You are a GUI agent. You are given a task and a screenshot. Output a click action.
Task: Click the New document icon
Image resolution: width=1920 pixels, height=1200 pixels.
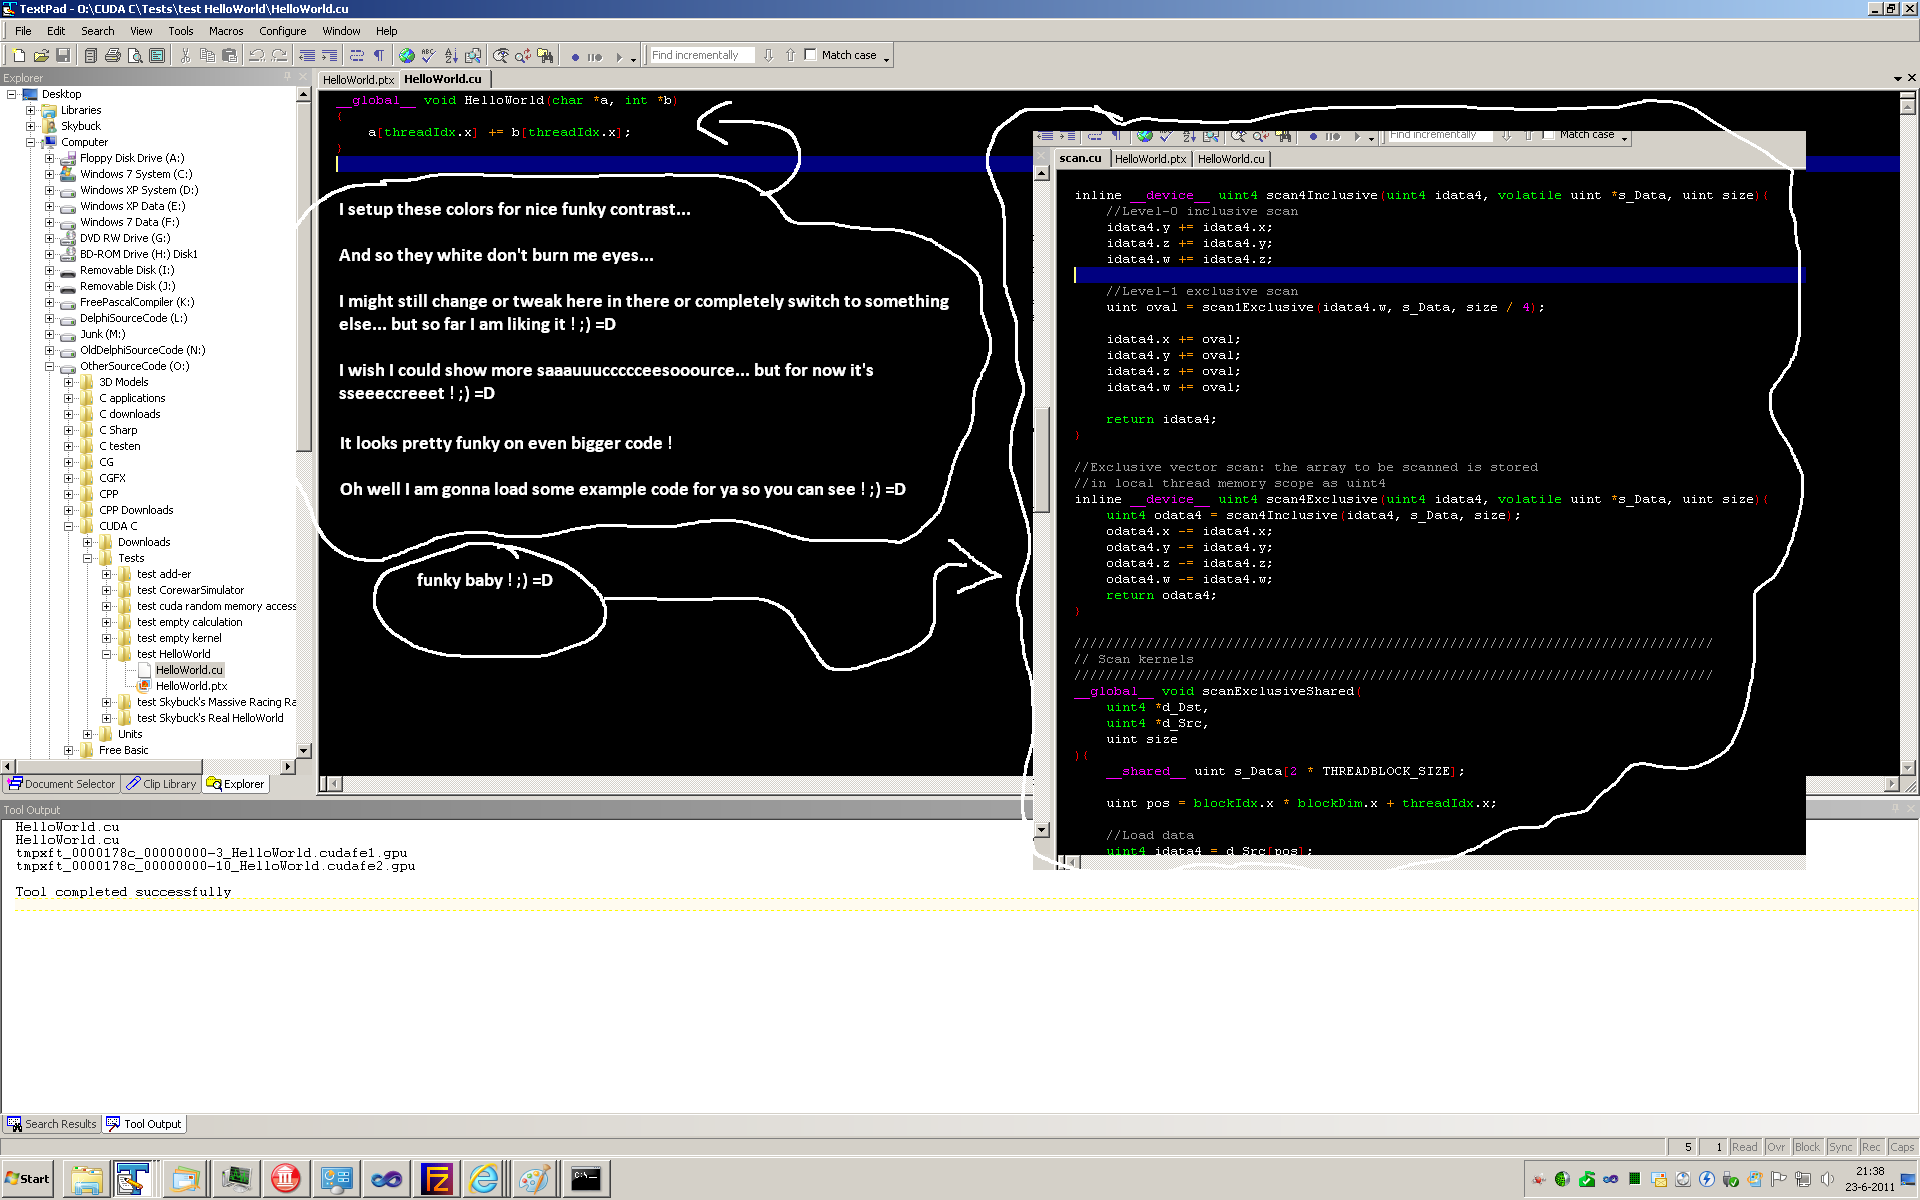coord(18,56)
